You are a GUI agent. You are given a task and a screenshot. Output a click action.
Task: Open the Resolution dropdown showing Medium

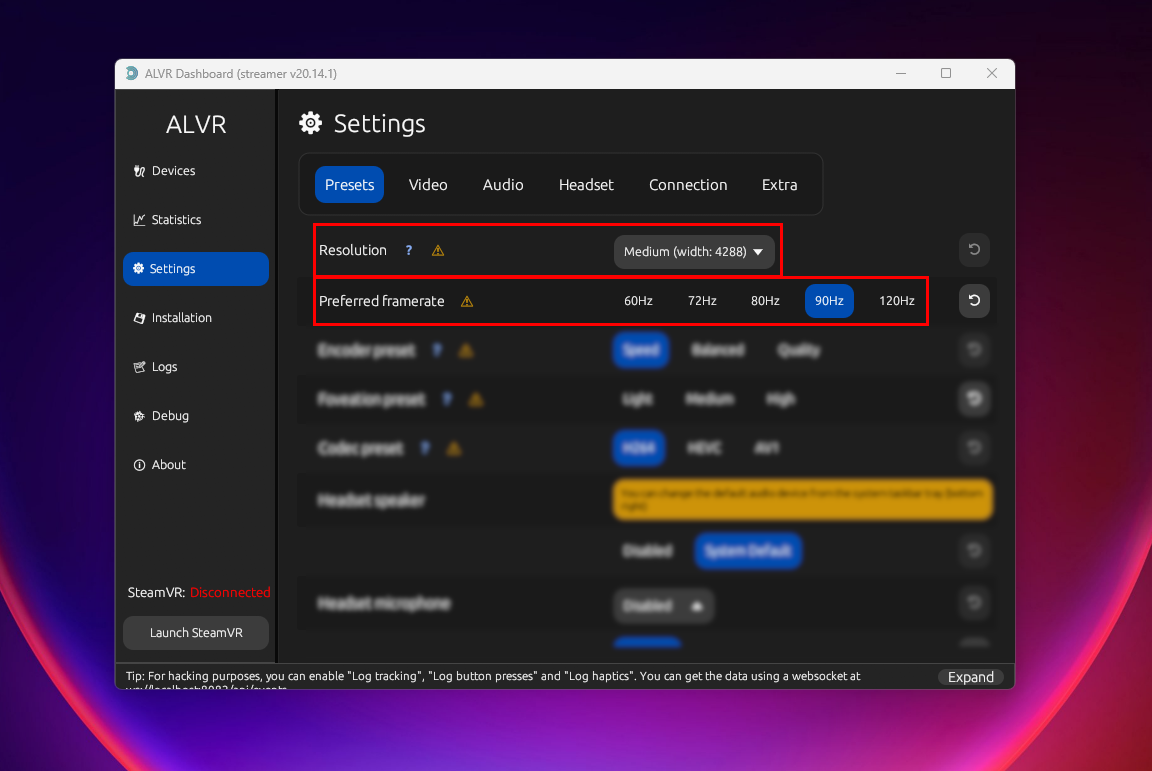(x=694, y=252)
